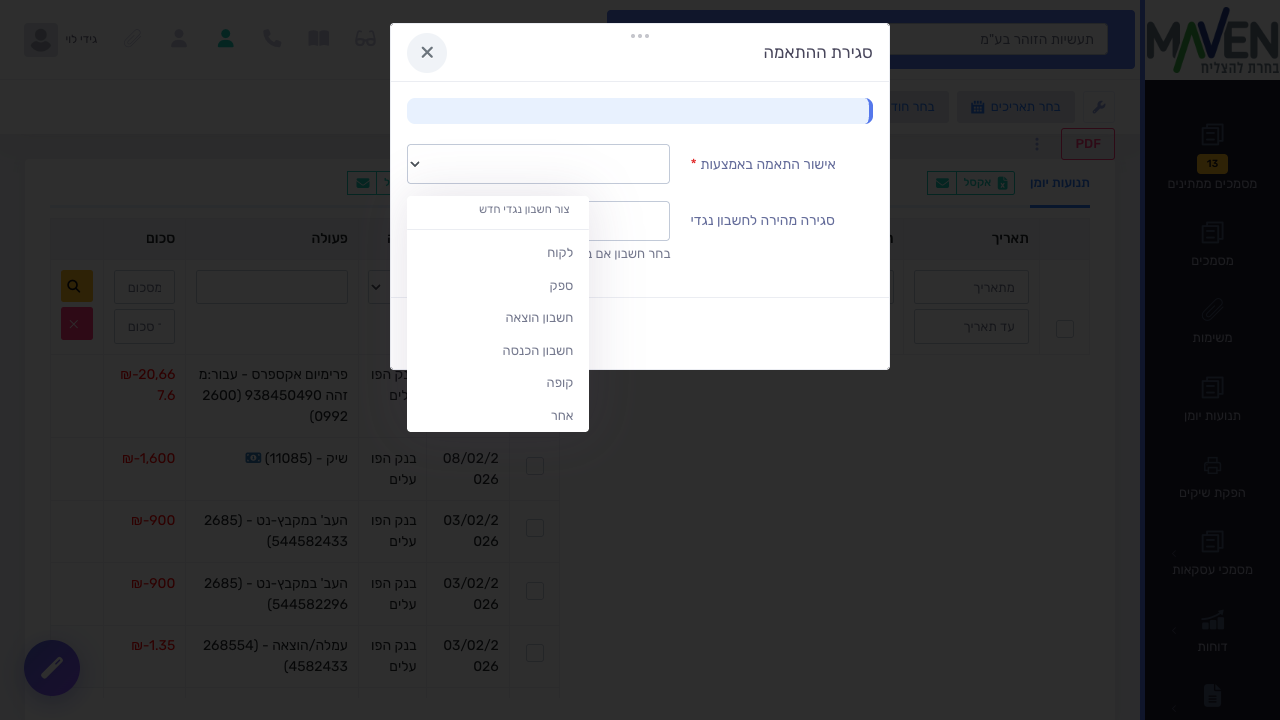Screen dimensions: 1280x720
Task: Click the מתאריך from-date field
Action: [971, 287]
